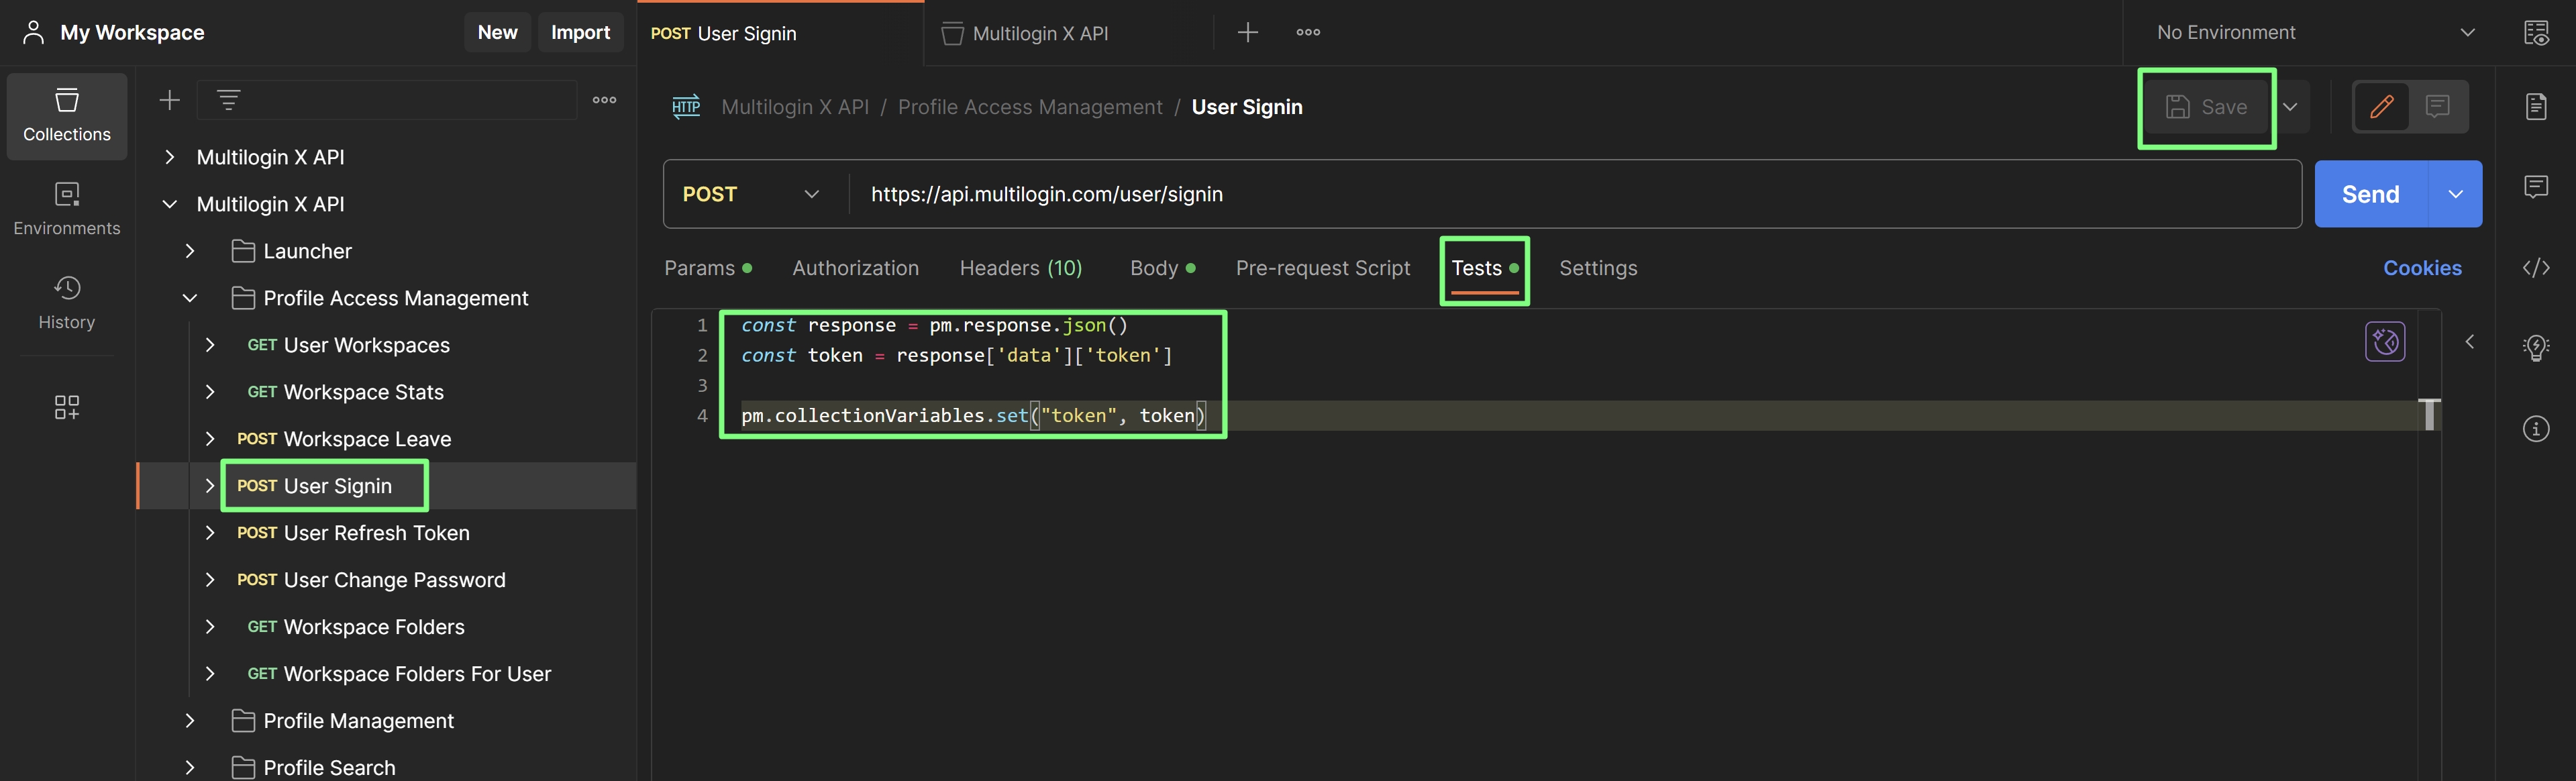Open the documentation icon in the right sidebar
The image size is (2576, 781).
[x=2536, y=106]
